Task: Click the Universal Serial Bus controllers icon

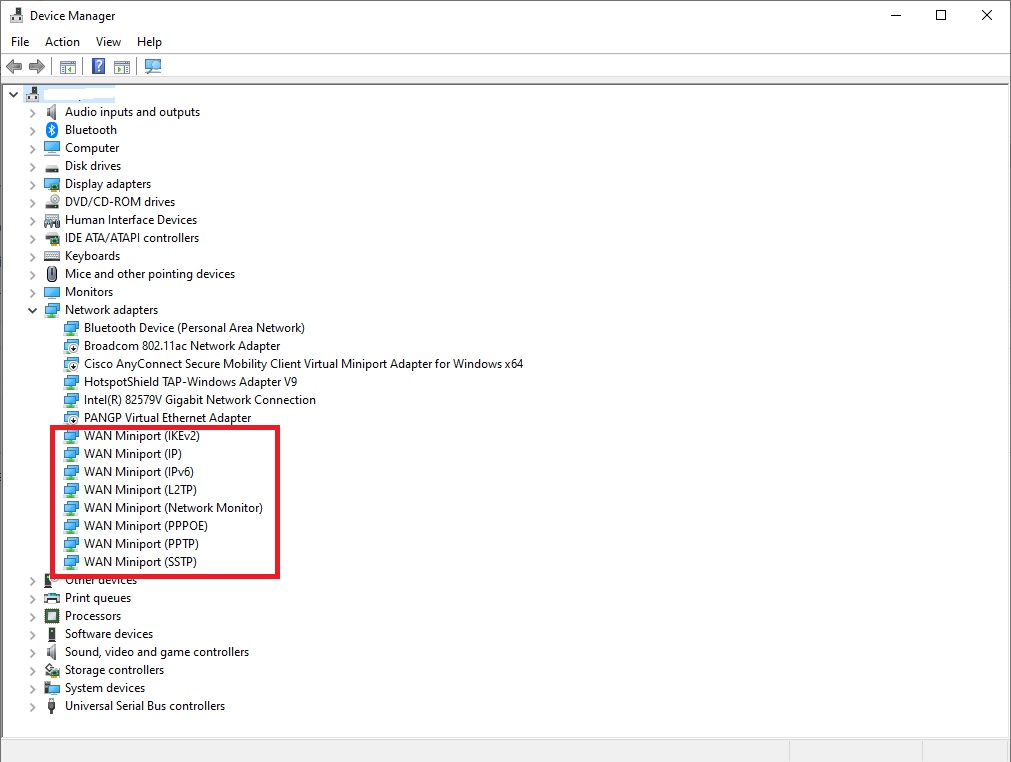Action: (x=52, y=706)
